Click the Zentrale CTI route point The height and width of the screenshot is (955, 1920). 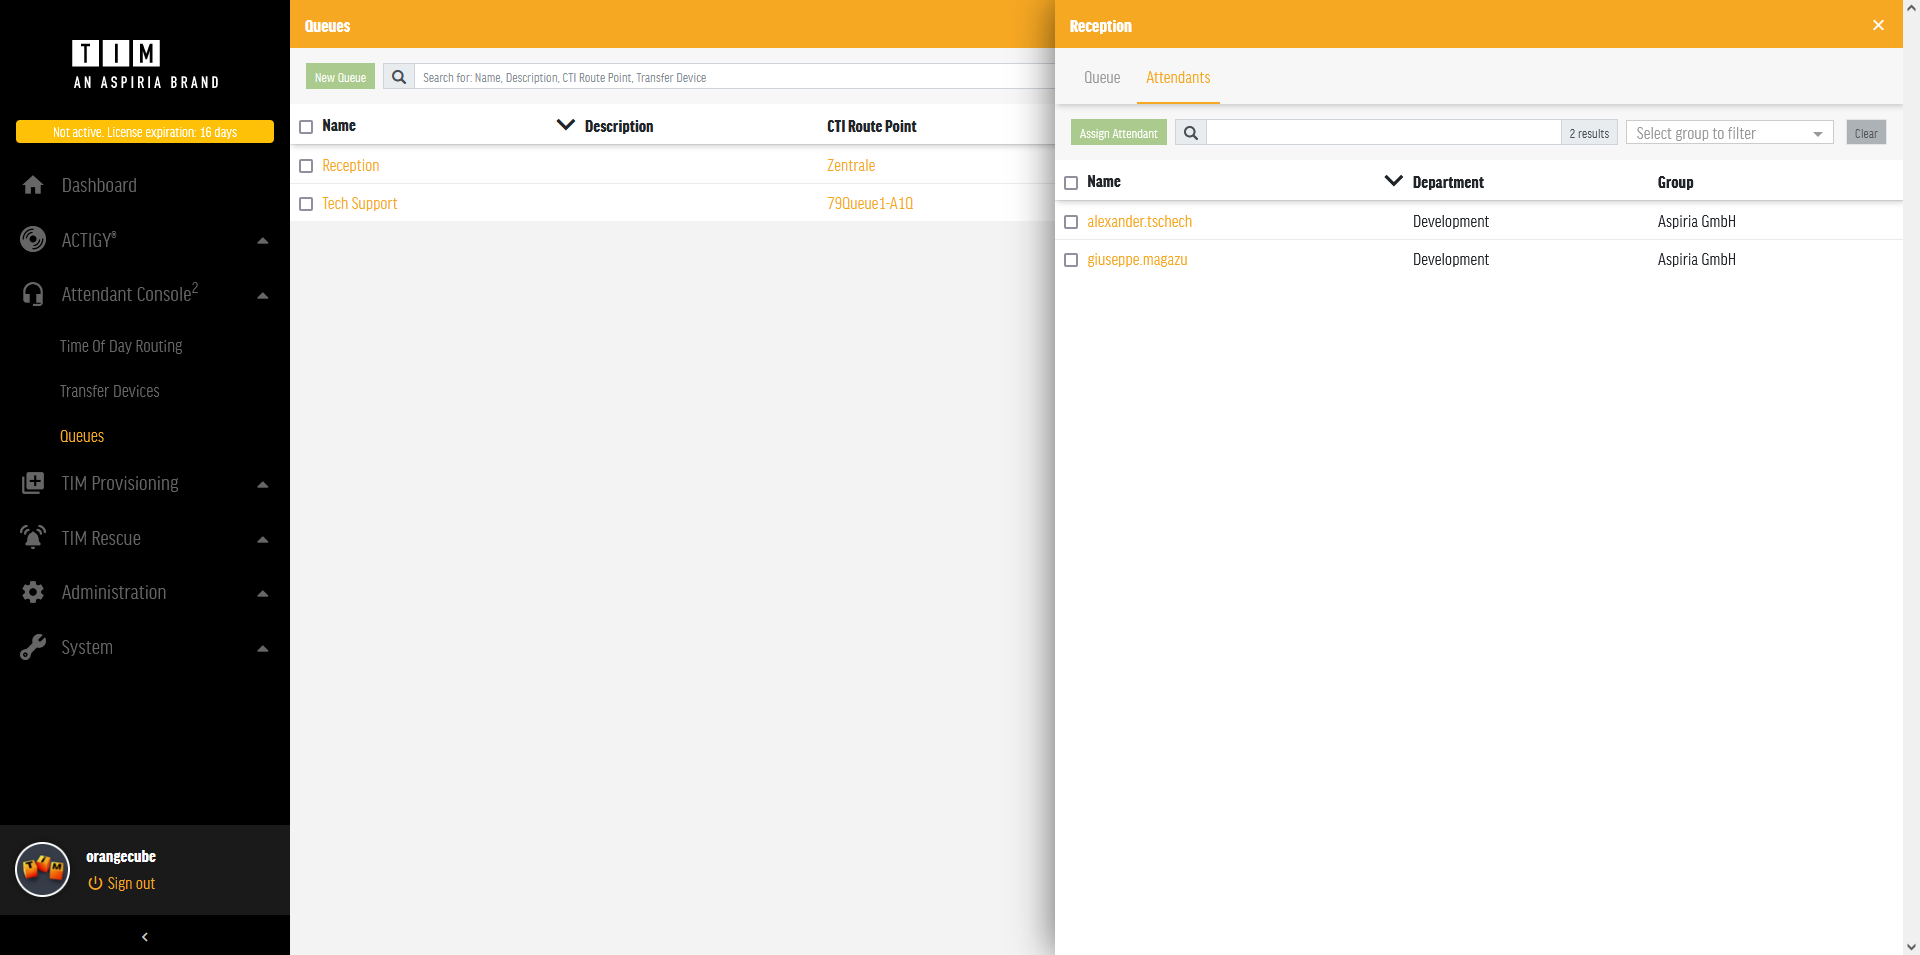[851, 165]
